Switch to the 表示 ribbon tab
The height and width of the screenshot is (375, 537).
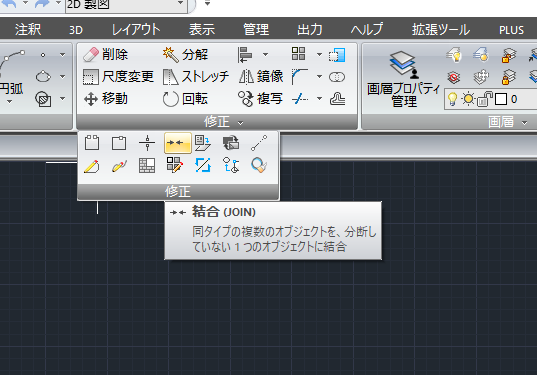point(202,29)
